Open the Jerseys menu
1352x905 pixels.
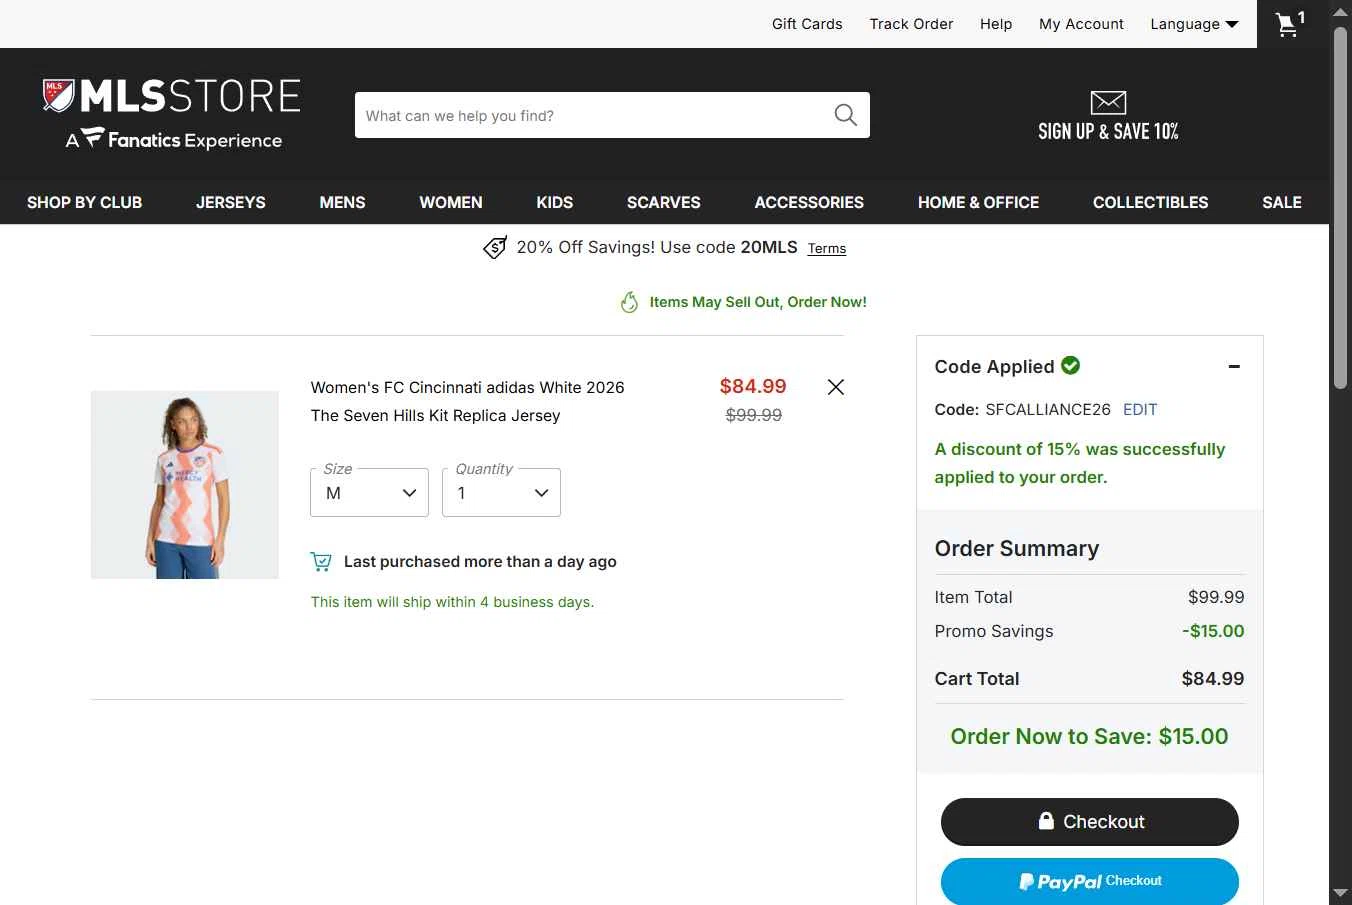click(x=231, y=202)
